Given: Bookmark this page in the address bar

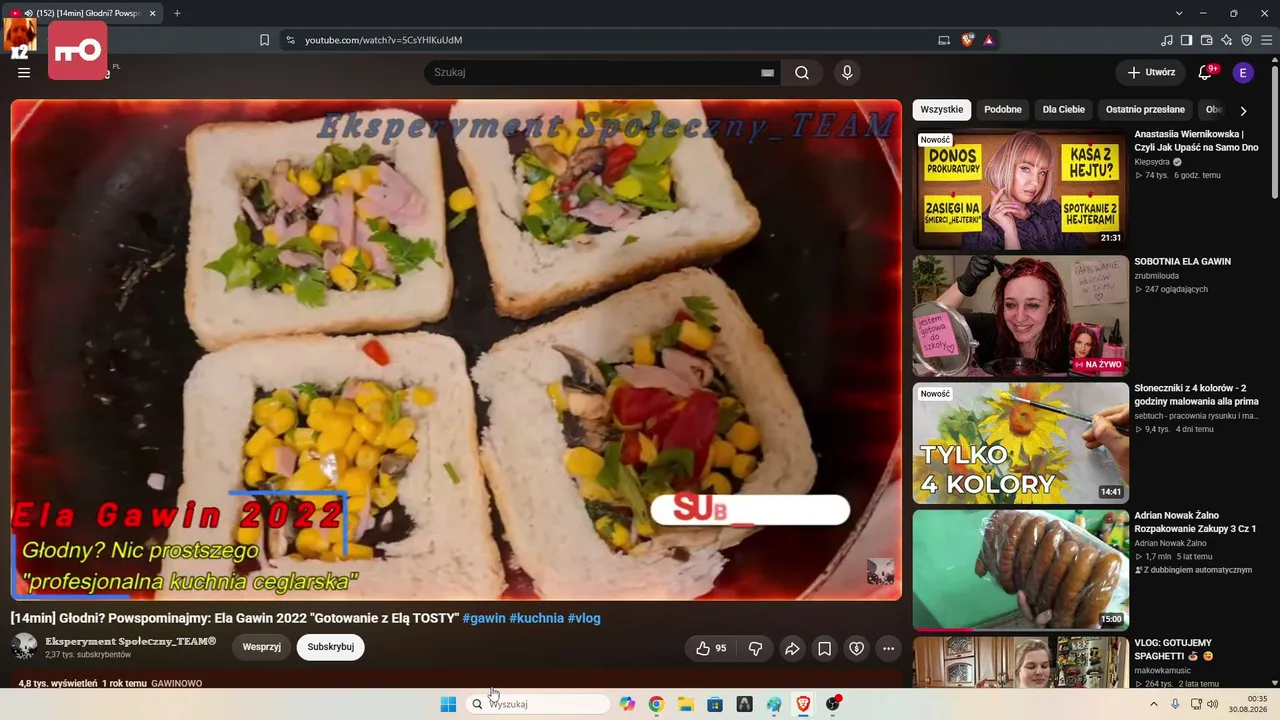Looking at the screenshot, I should pos(264,40).
